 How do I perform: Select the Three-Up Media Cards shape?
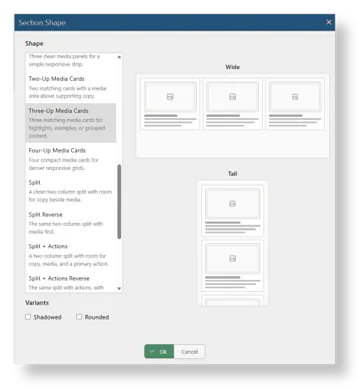(x=71, y=123)
